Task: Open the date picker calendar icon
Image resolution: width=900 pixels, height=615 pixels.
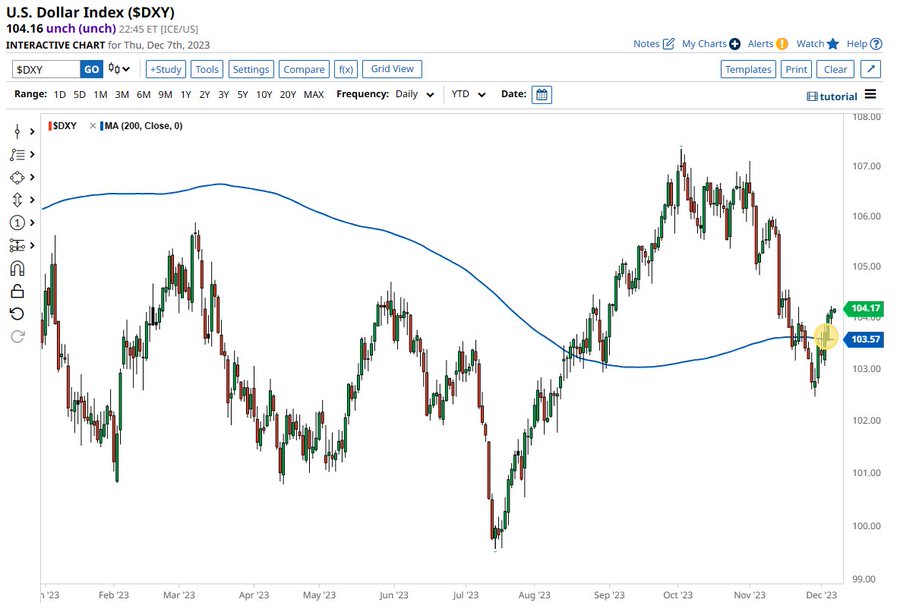Action: tap(541, 95)
